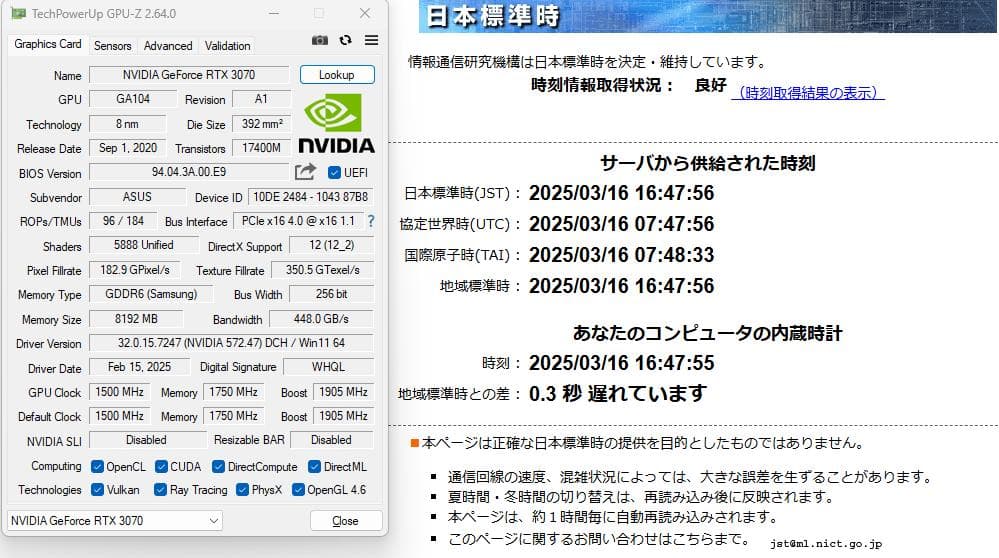Click the Driver Date value Feb 15, 2025
999x558 pixels.
tap(140, 367)
